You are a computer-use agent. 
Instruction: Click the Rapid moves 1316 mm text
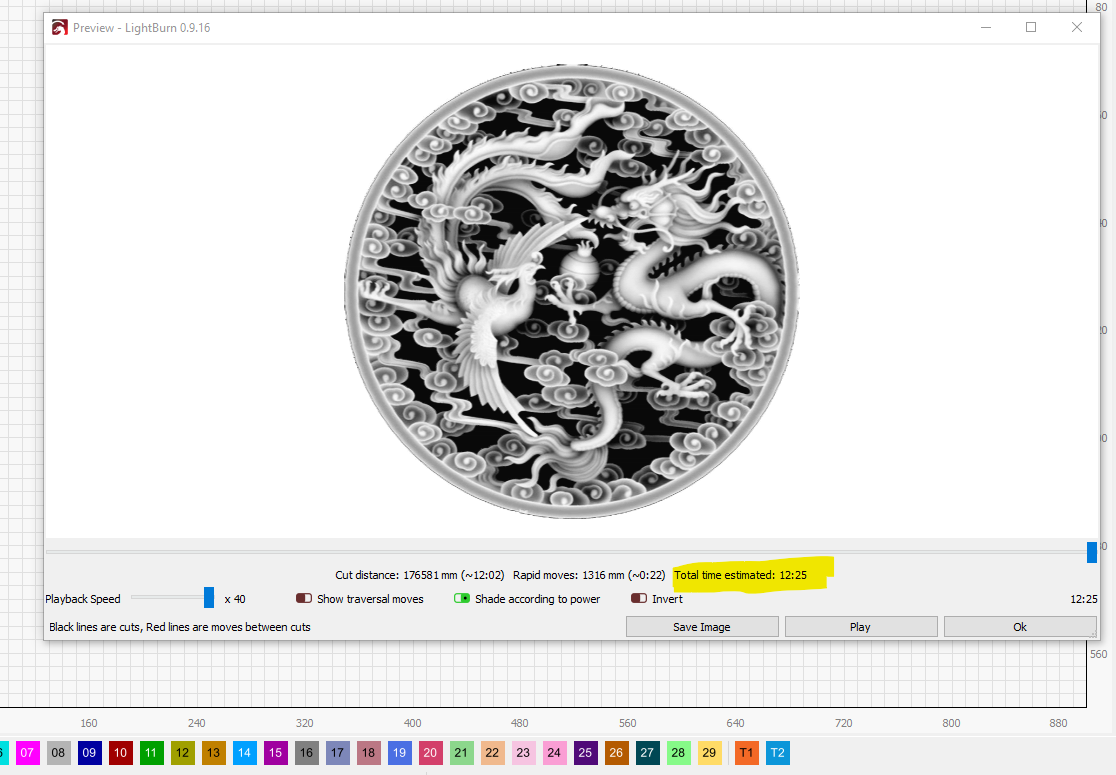(x=589, y=575)
